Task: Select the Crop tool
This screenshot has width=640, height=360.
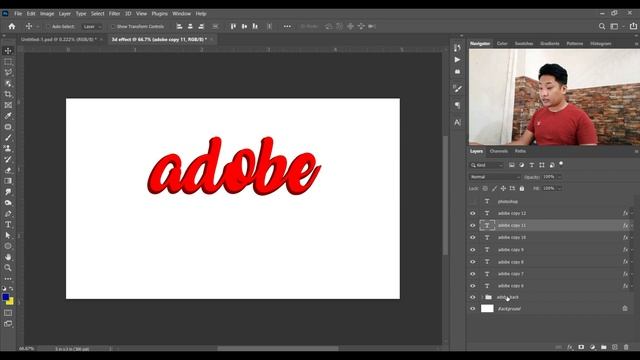Action: (8, 94)
